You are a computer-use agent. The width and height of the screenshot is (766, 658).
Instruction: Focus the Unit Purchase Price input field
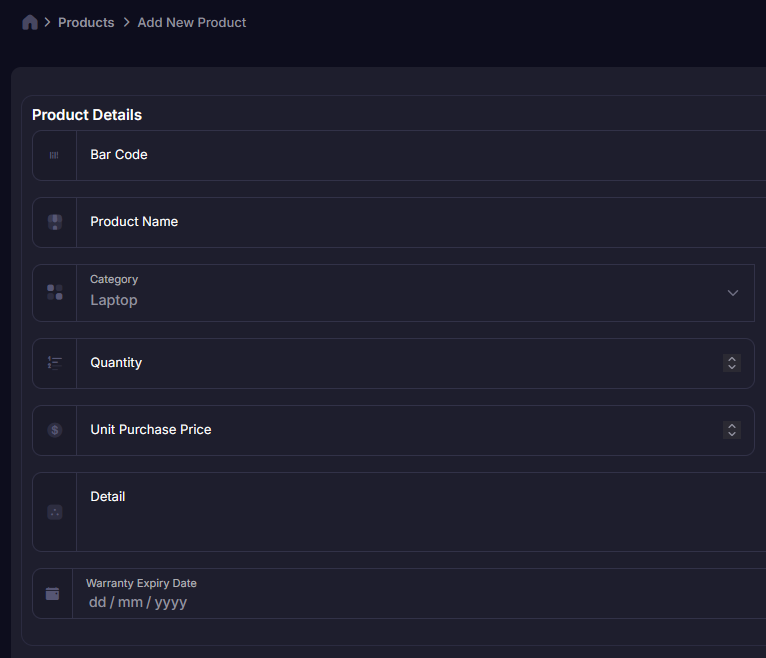[x=400, y=430]
